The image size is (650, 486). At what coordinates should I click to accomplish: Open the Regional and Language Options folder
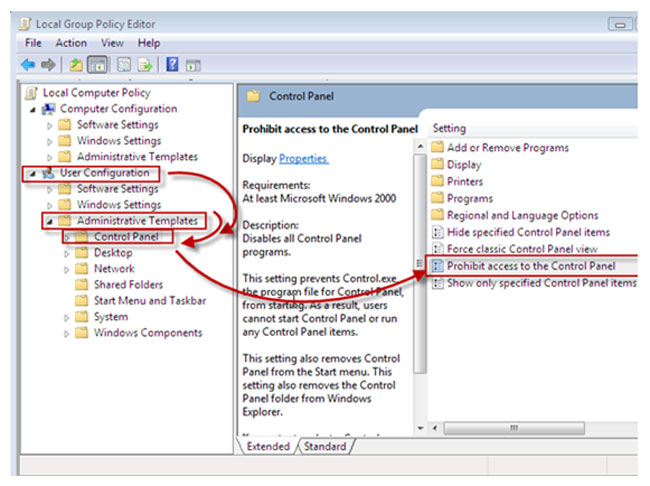(x=522, y=215)
